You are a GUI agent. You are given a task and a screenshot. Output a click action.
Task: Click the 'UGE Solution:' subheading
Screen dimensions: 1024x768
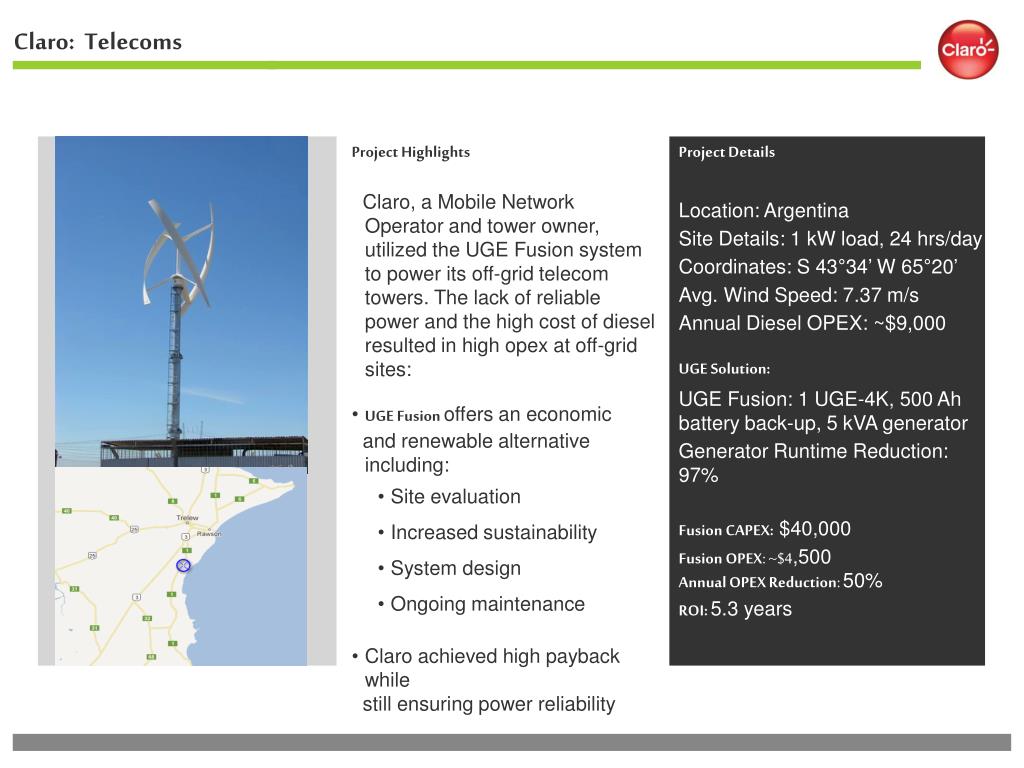pyautogui.click(x=724, y=369)
